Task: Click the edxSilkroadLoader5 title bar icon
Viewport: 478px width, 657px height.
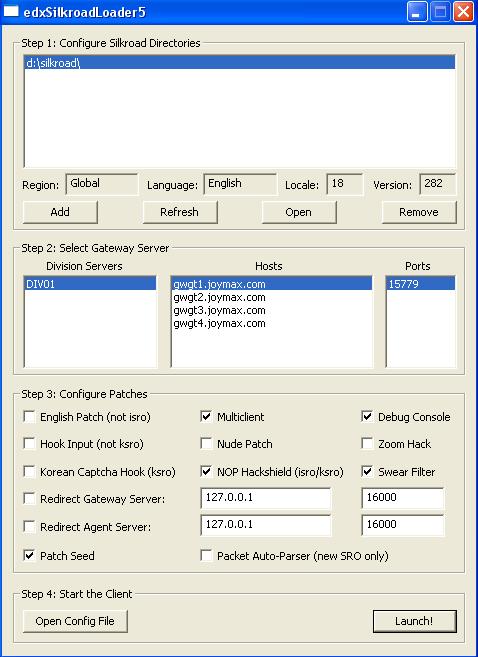Action: (11, 11)
